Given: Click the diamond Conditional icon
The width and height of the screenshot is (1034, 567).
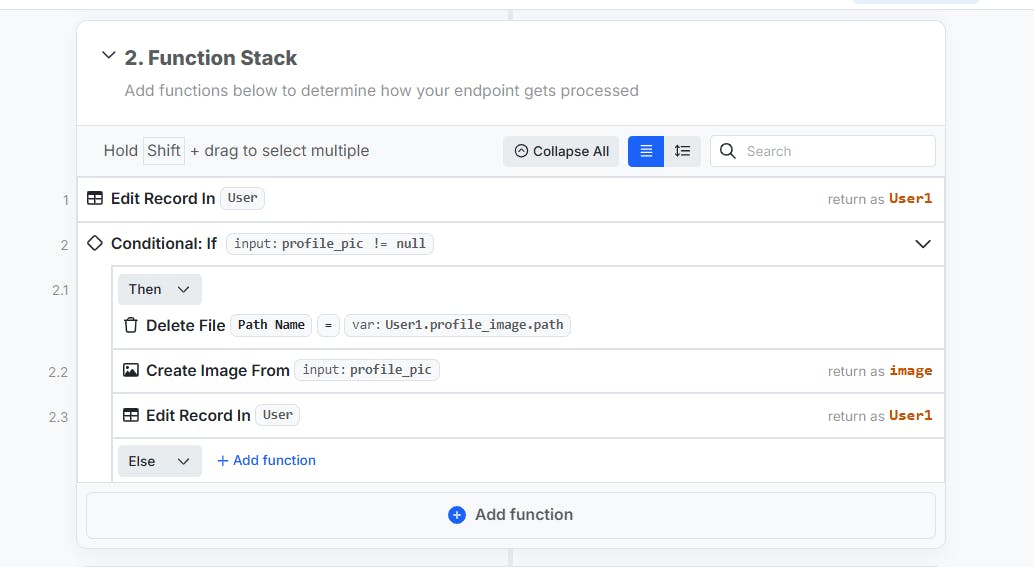Looking at the screenshot, I should click(95, 243).
